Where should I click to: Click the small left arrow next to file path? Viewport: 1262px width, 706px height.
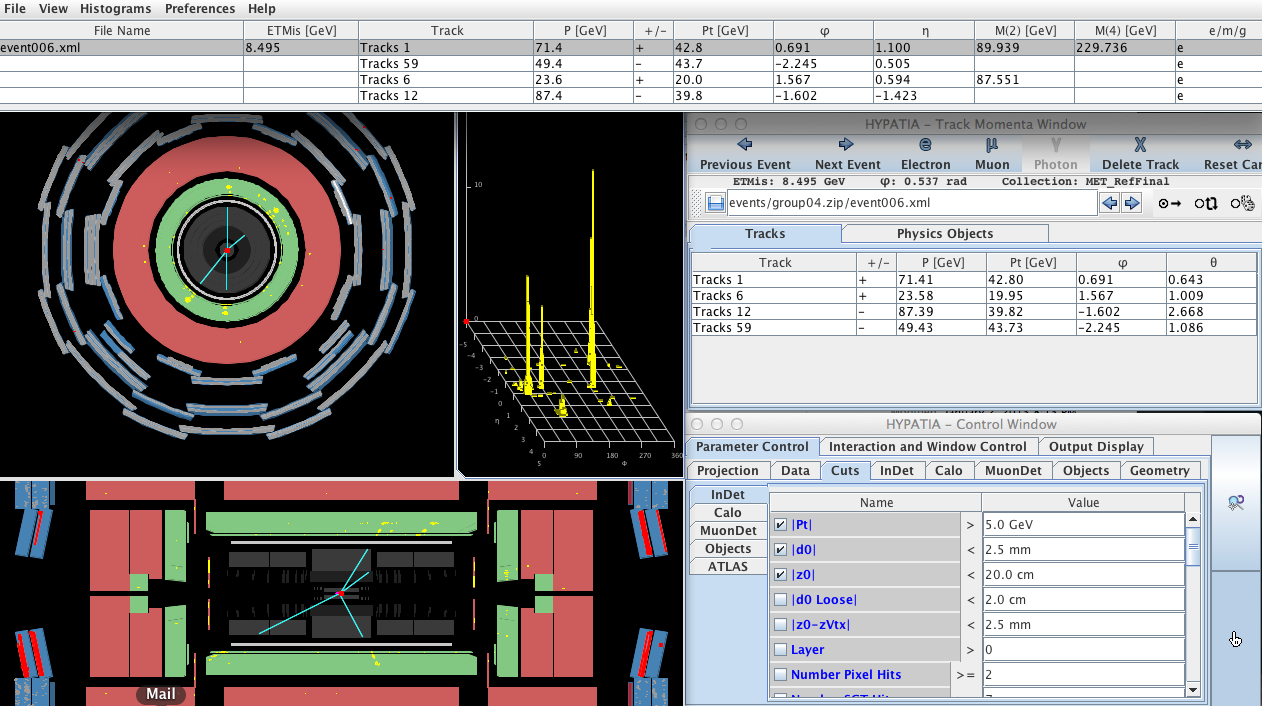click(1109, 204)
